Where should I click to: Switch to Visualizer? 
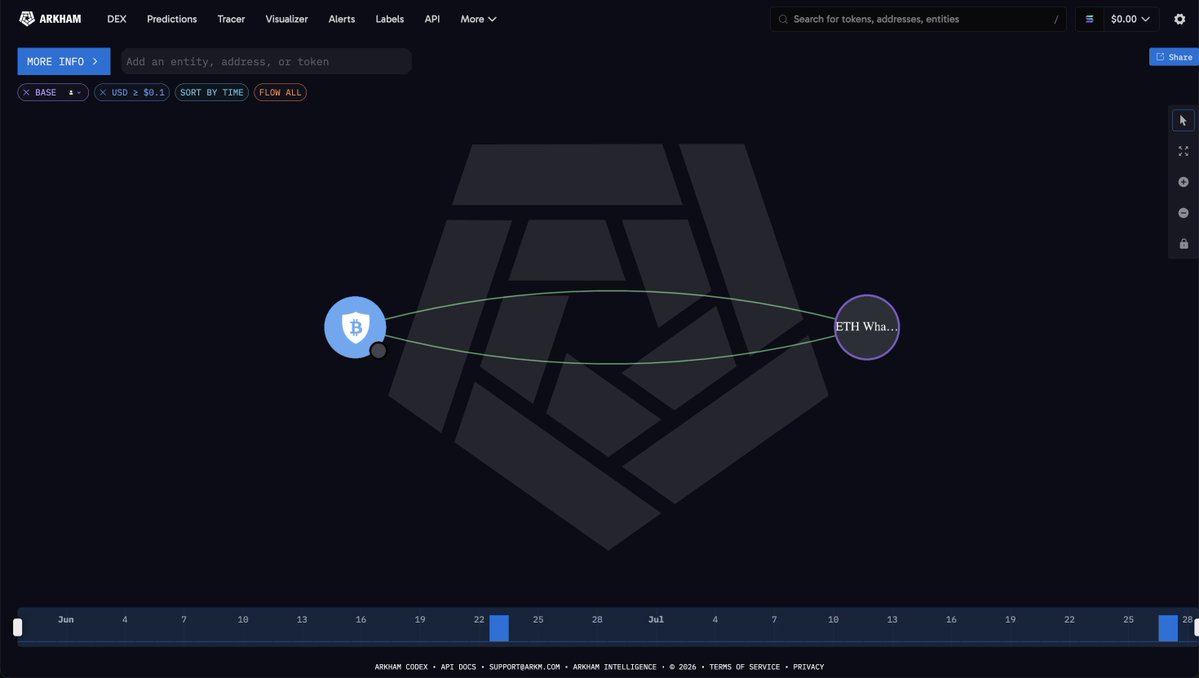coord(287,19)
